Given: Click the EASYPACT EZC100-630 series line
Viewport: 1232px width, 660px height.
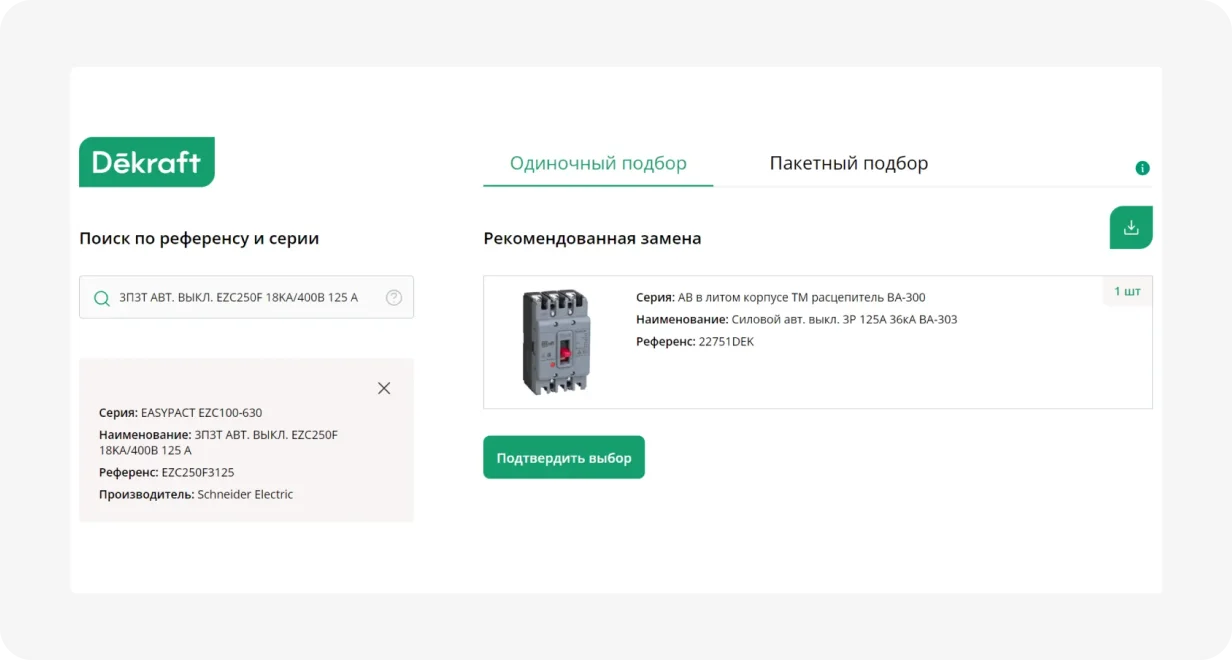Looking at the screenshot, I should click(180, 412).
